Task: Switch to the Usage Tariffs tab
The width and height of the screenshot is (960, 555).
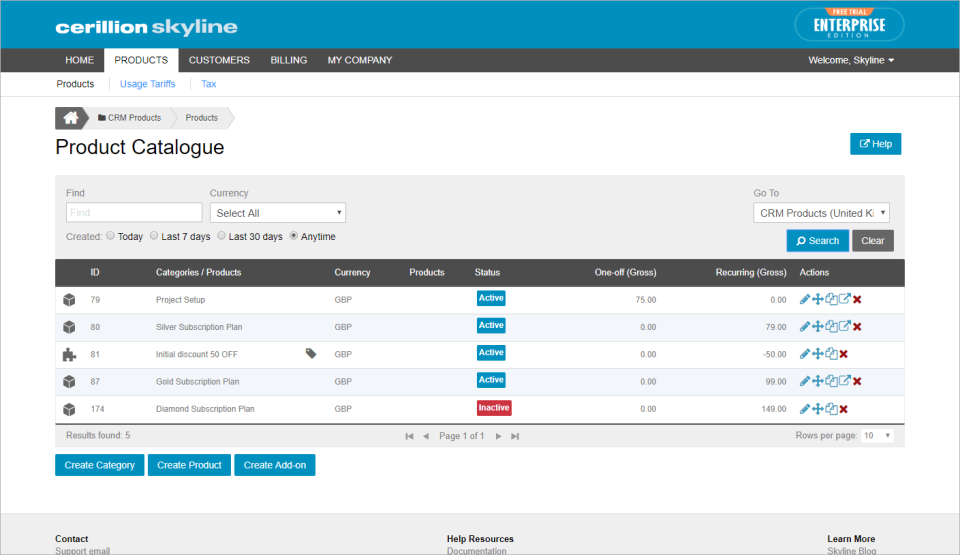Action: click(147, 84)
